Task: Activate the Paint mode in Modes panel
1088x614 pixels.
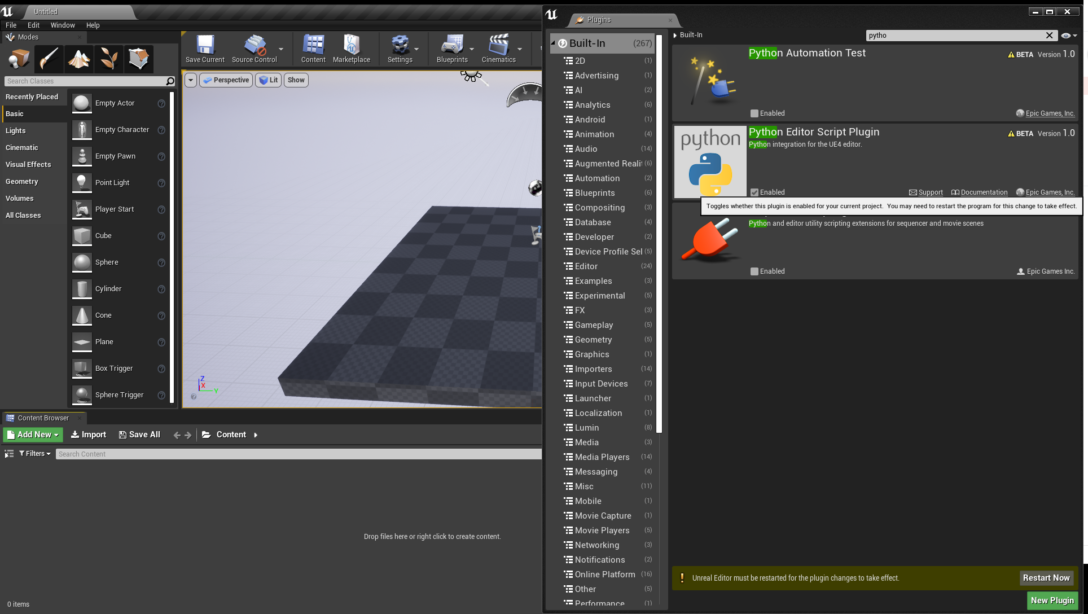Action: pos(47,58)
